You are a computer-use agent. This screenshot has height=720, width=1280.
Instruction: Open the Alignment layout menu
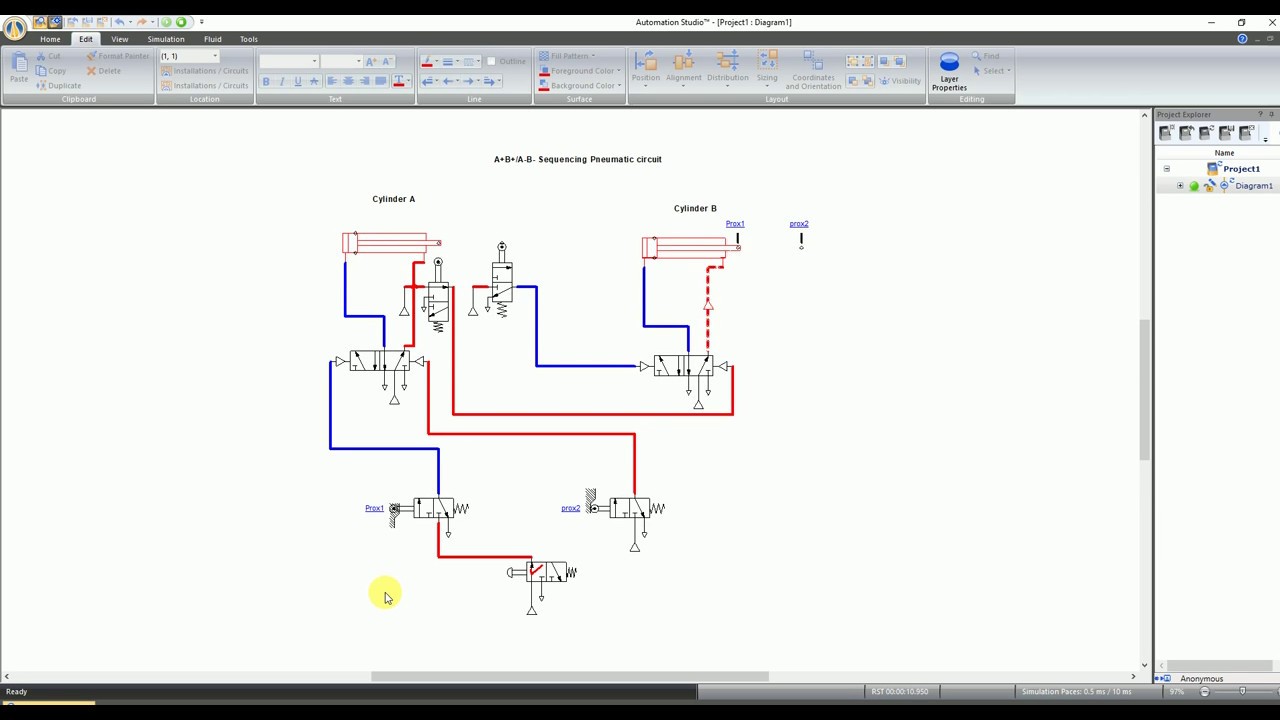(684, 68)
